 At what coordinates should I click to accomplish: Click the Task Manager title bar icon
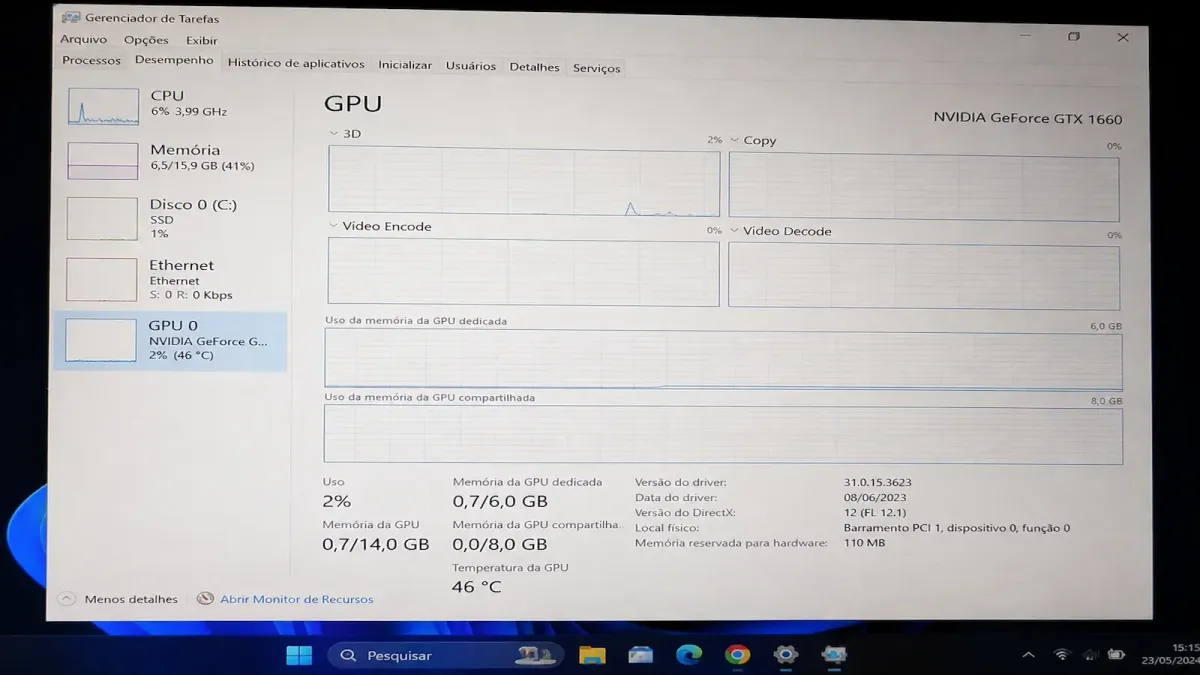70,17
